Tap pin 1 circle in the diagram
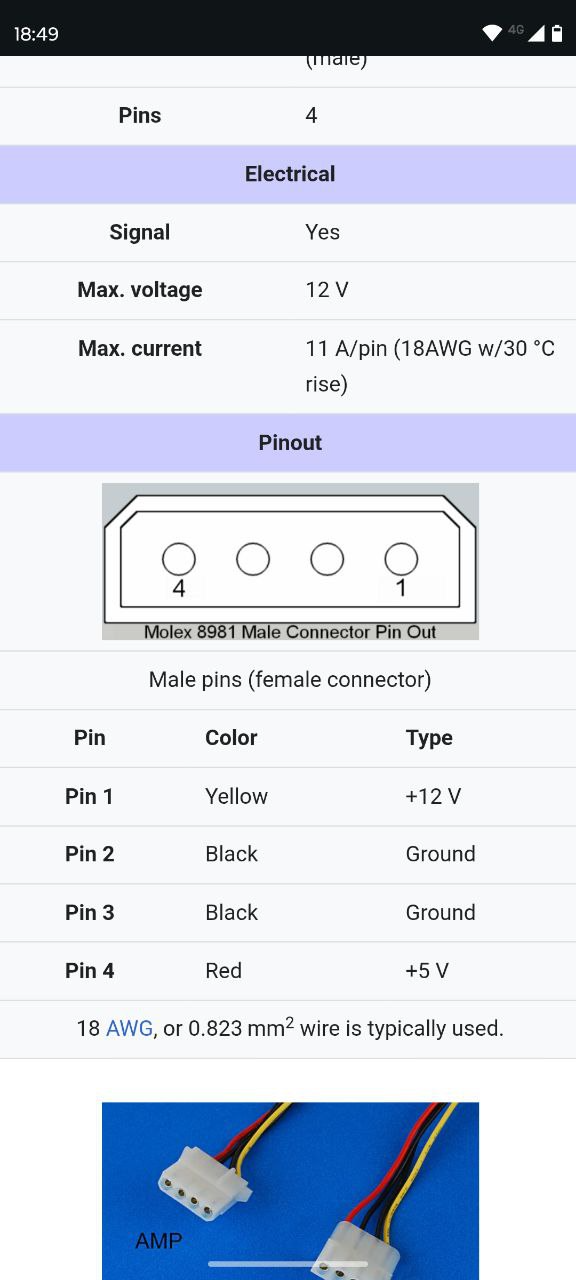576x1280 pixels. [401, 559]
